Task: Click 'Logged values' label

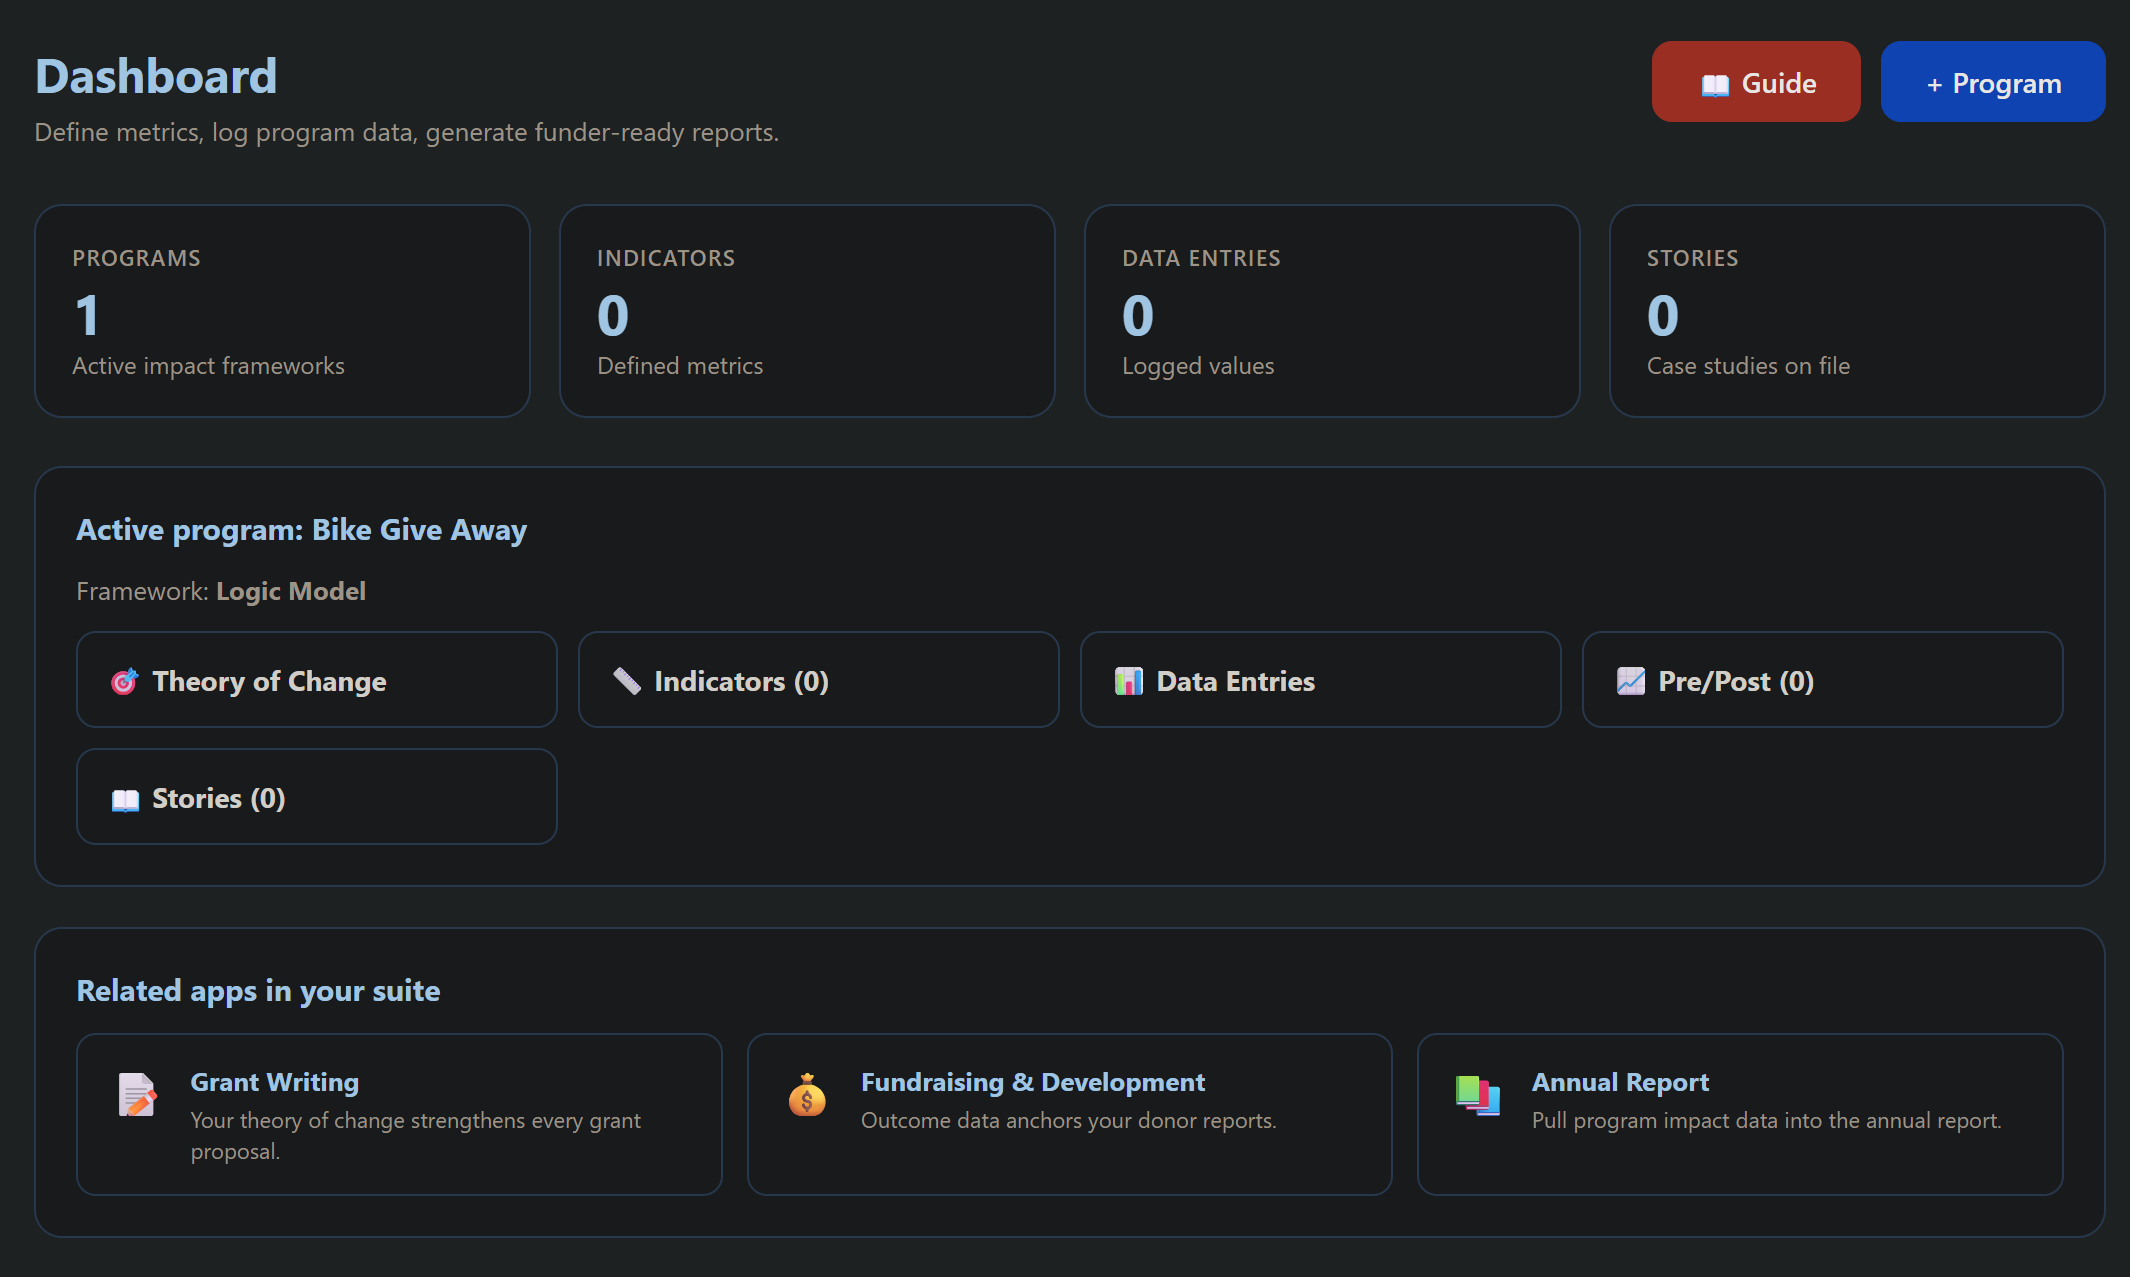Action: coord(1198,366)
